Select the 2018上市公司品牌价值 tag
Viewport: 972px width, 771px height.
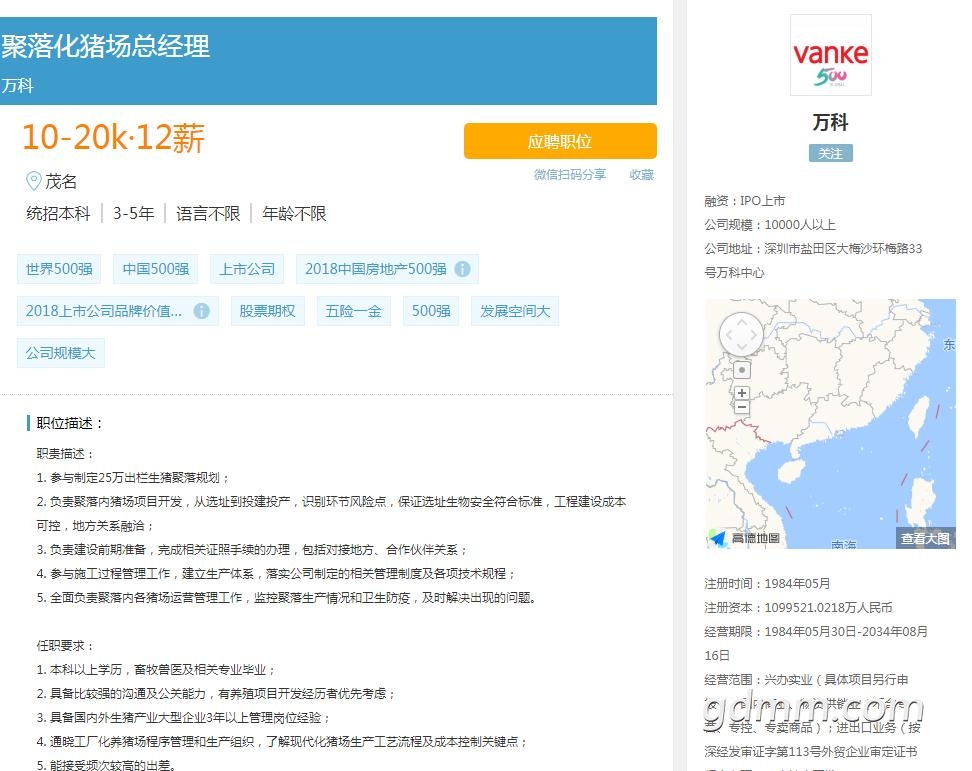click(118, 311)
